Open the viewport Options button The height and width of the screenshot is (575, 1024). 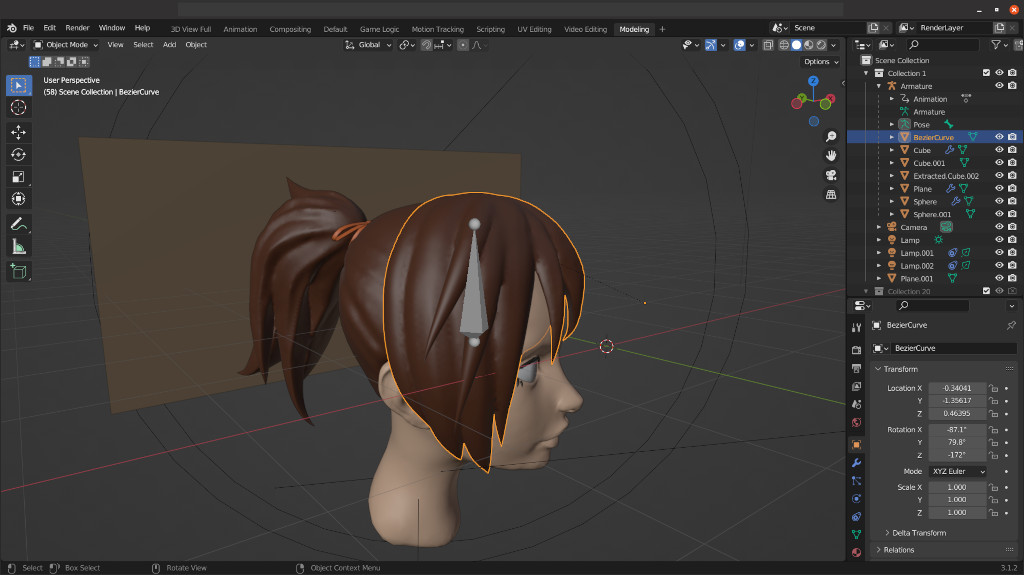click(820, 62)
